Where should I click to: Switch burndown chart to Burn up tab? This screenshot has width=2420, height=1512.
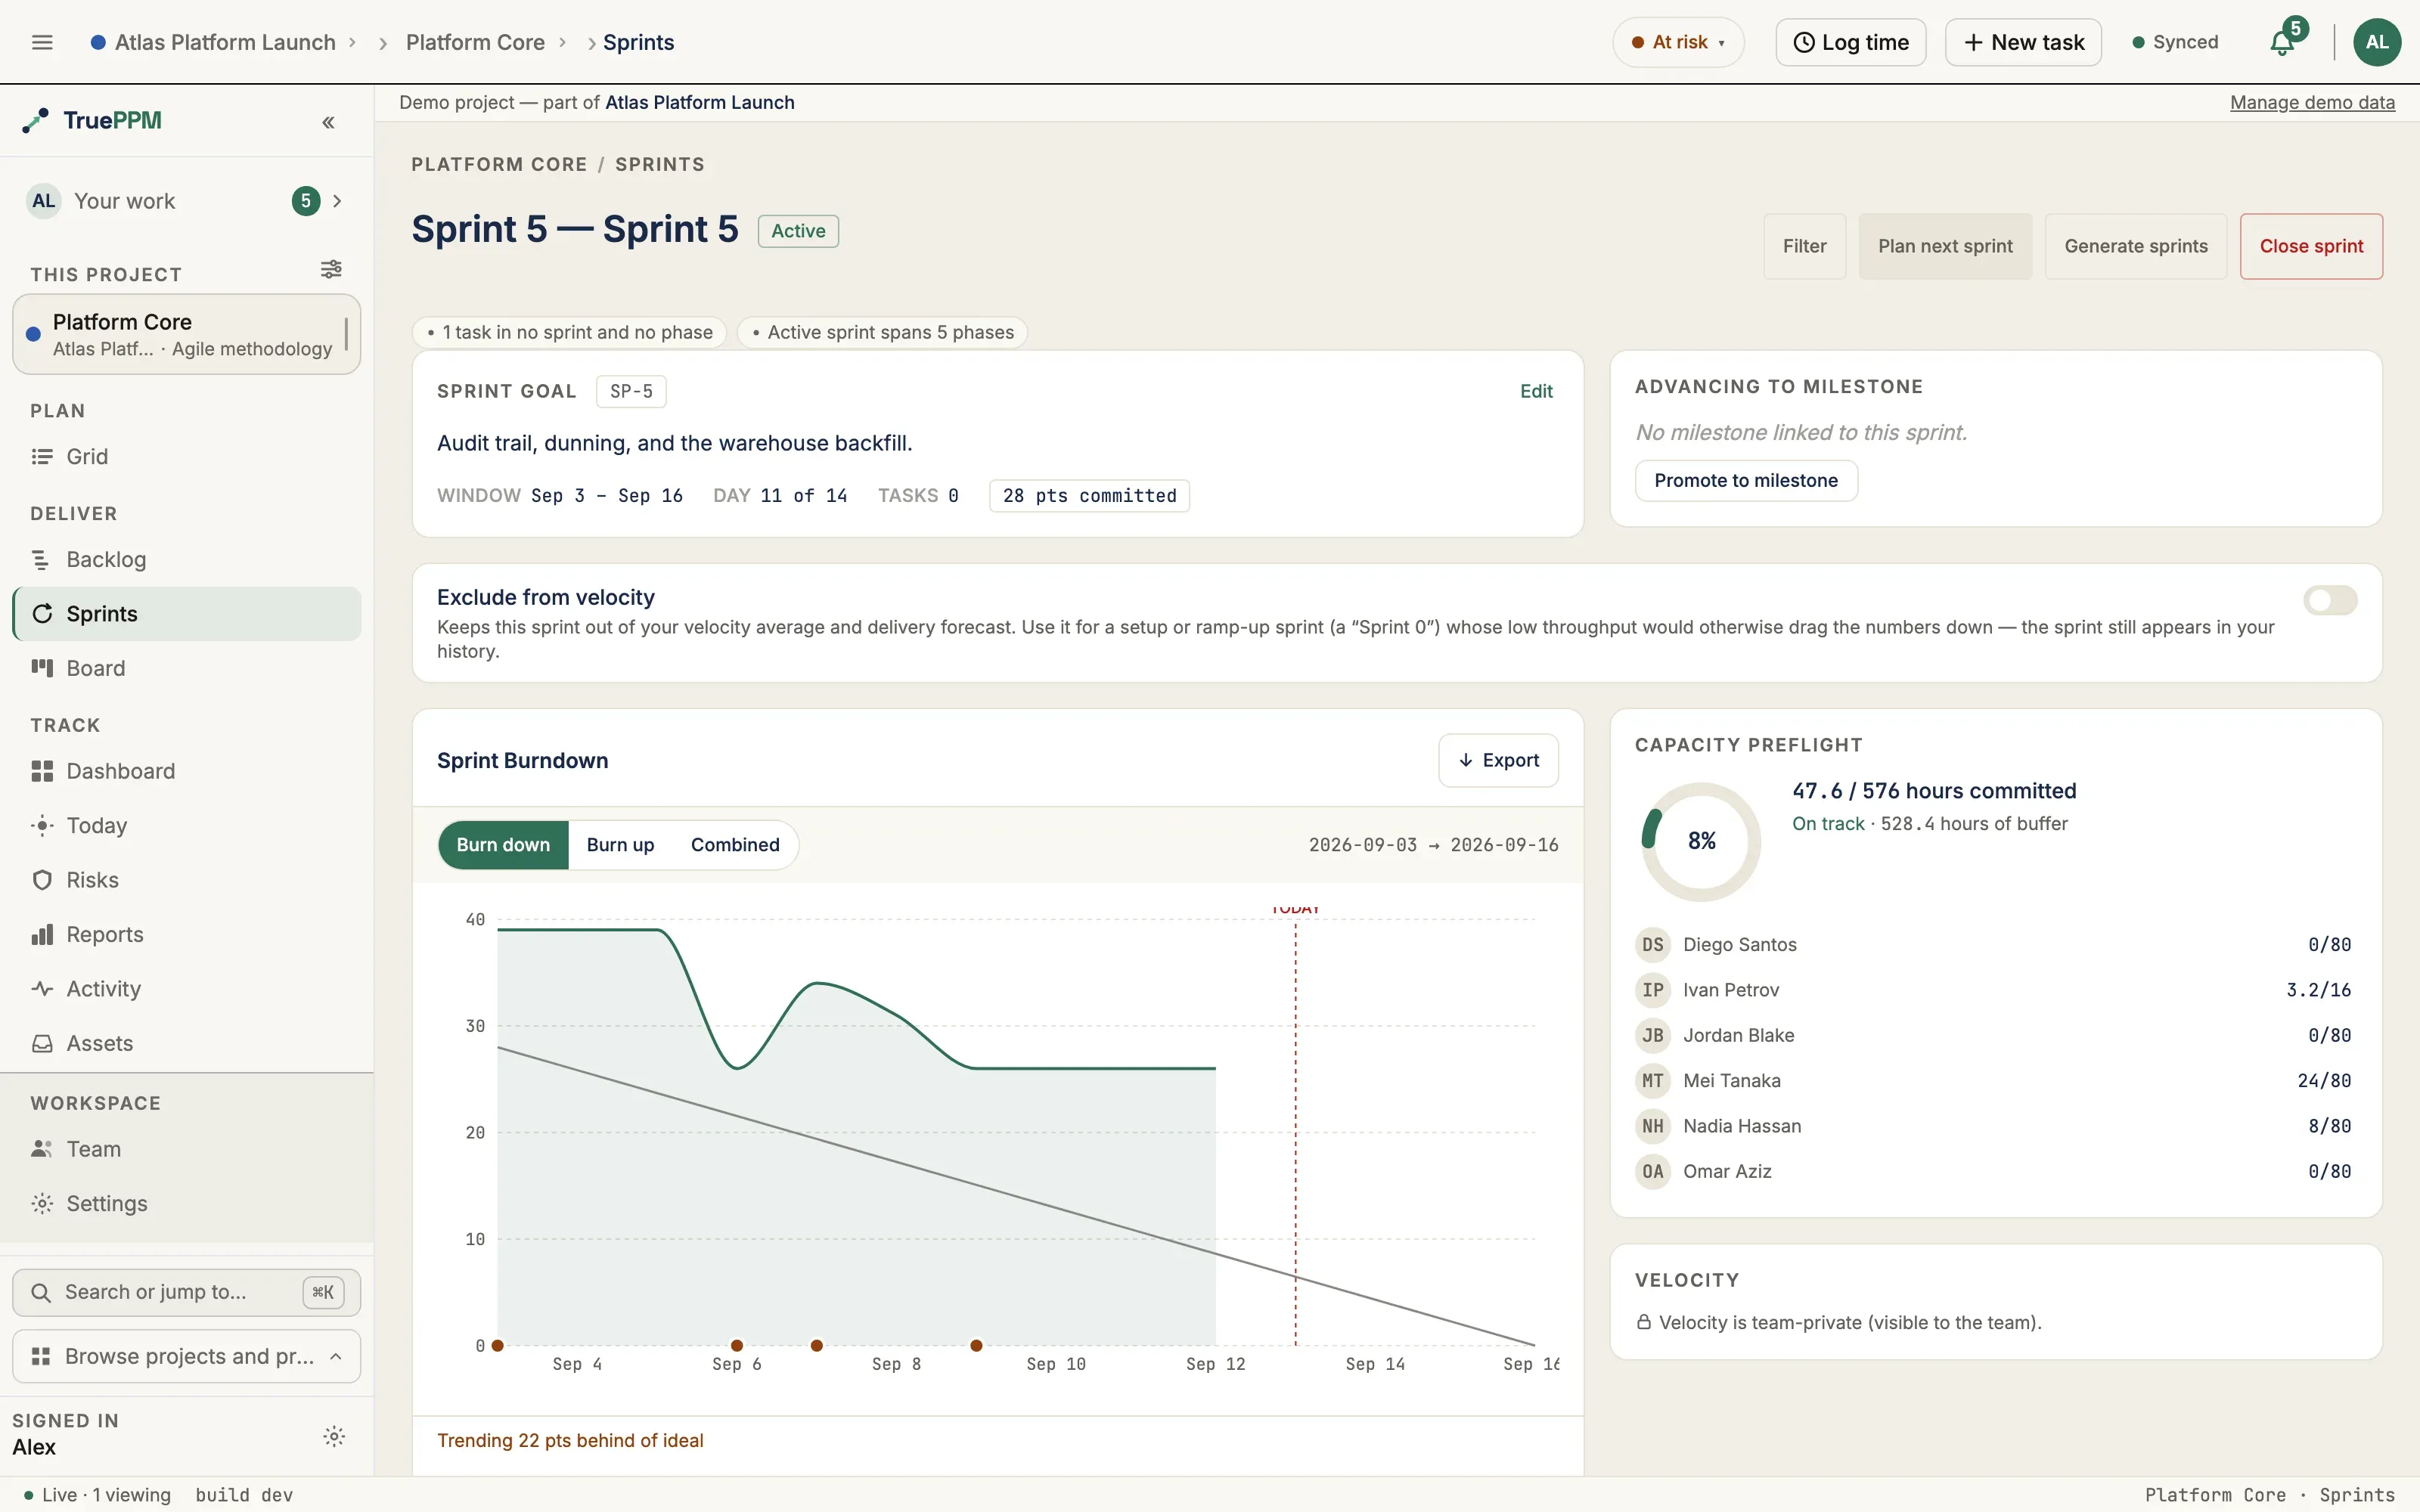pyautogui.click(x=620, y=845)
